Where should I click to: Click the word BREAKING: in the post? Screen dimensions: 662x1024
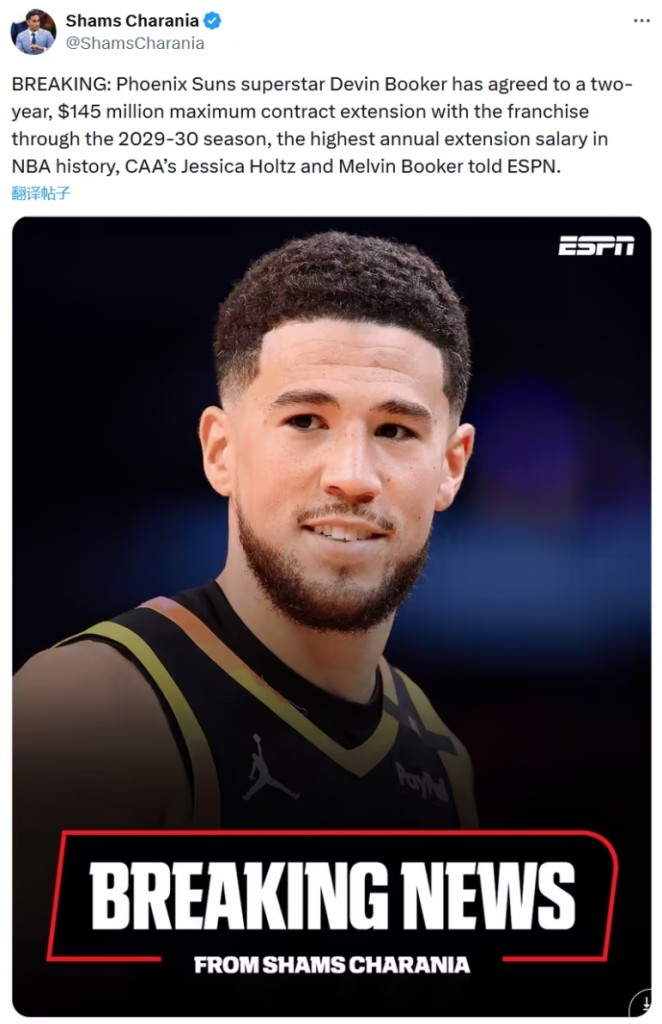click(x=61, y=84)
